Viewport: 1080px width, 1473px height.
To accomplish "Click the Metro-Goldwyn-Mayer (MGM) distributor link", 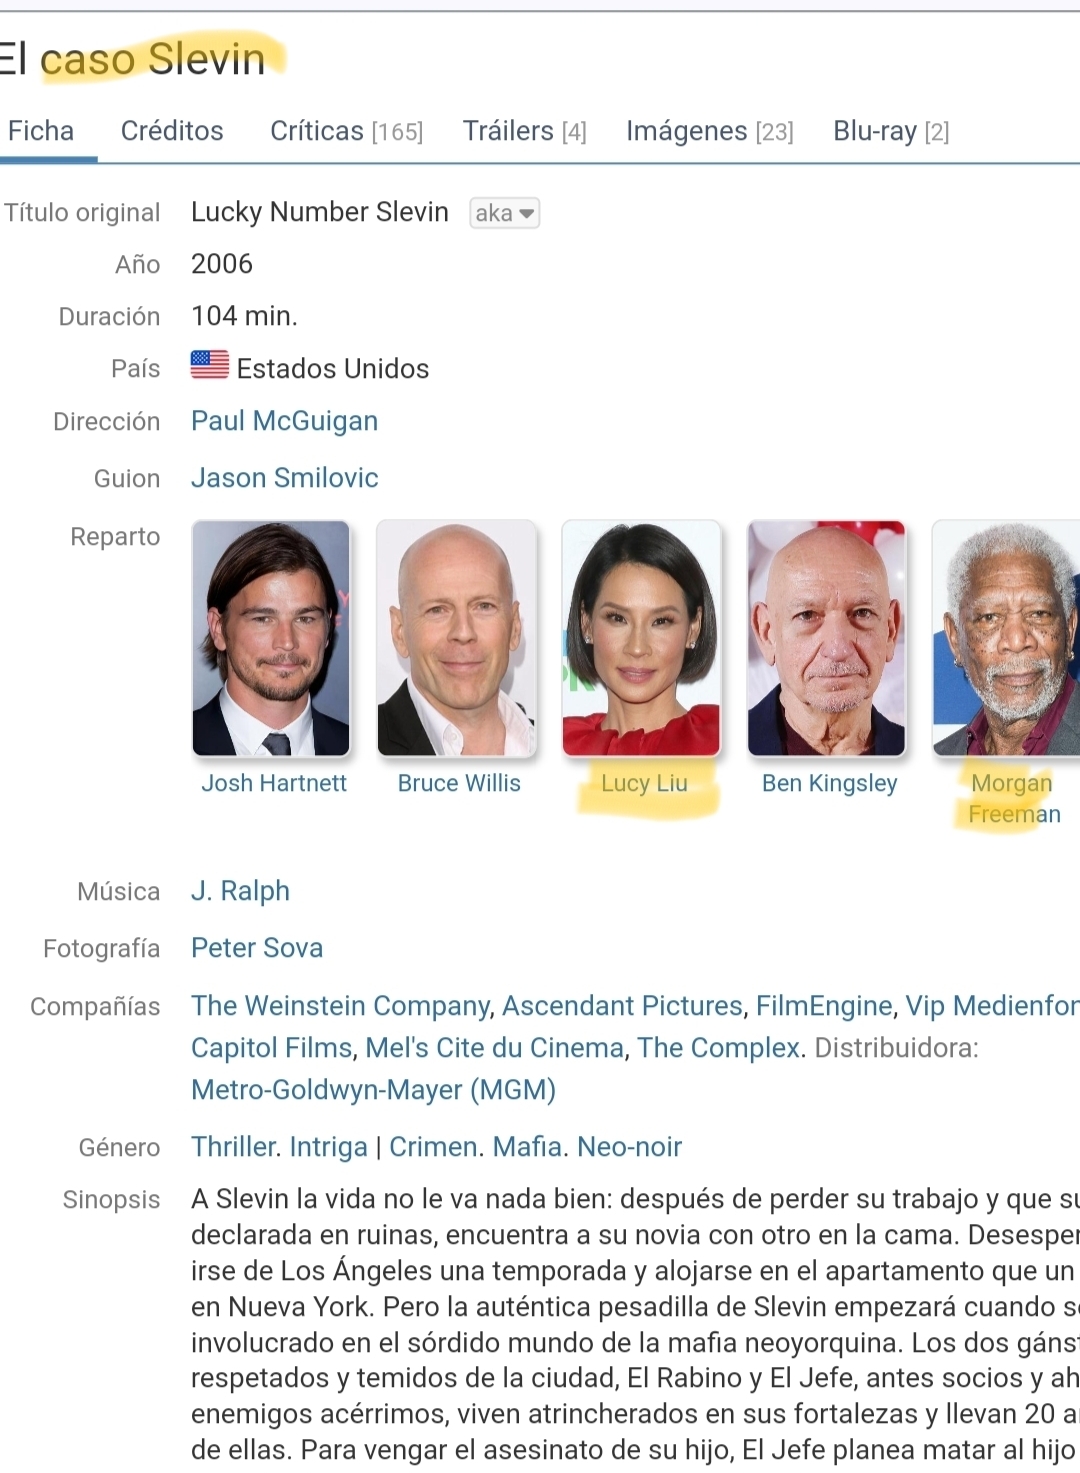I will coord(373,1090).
